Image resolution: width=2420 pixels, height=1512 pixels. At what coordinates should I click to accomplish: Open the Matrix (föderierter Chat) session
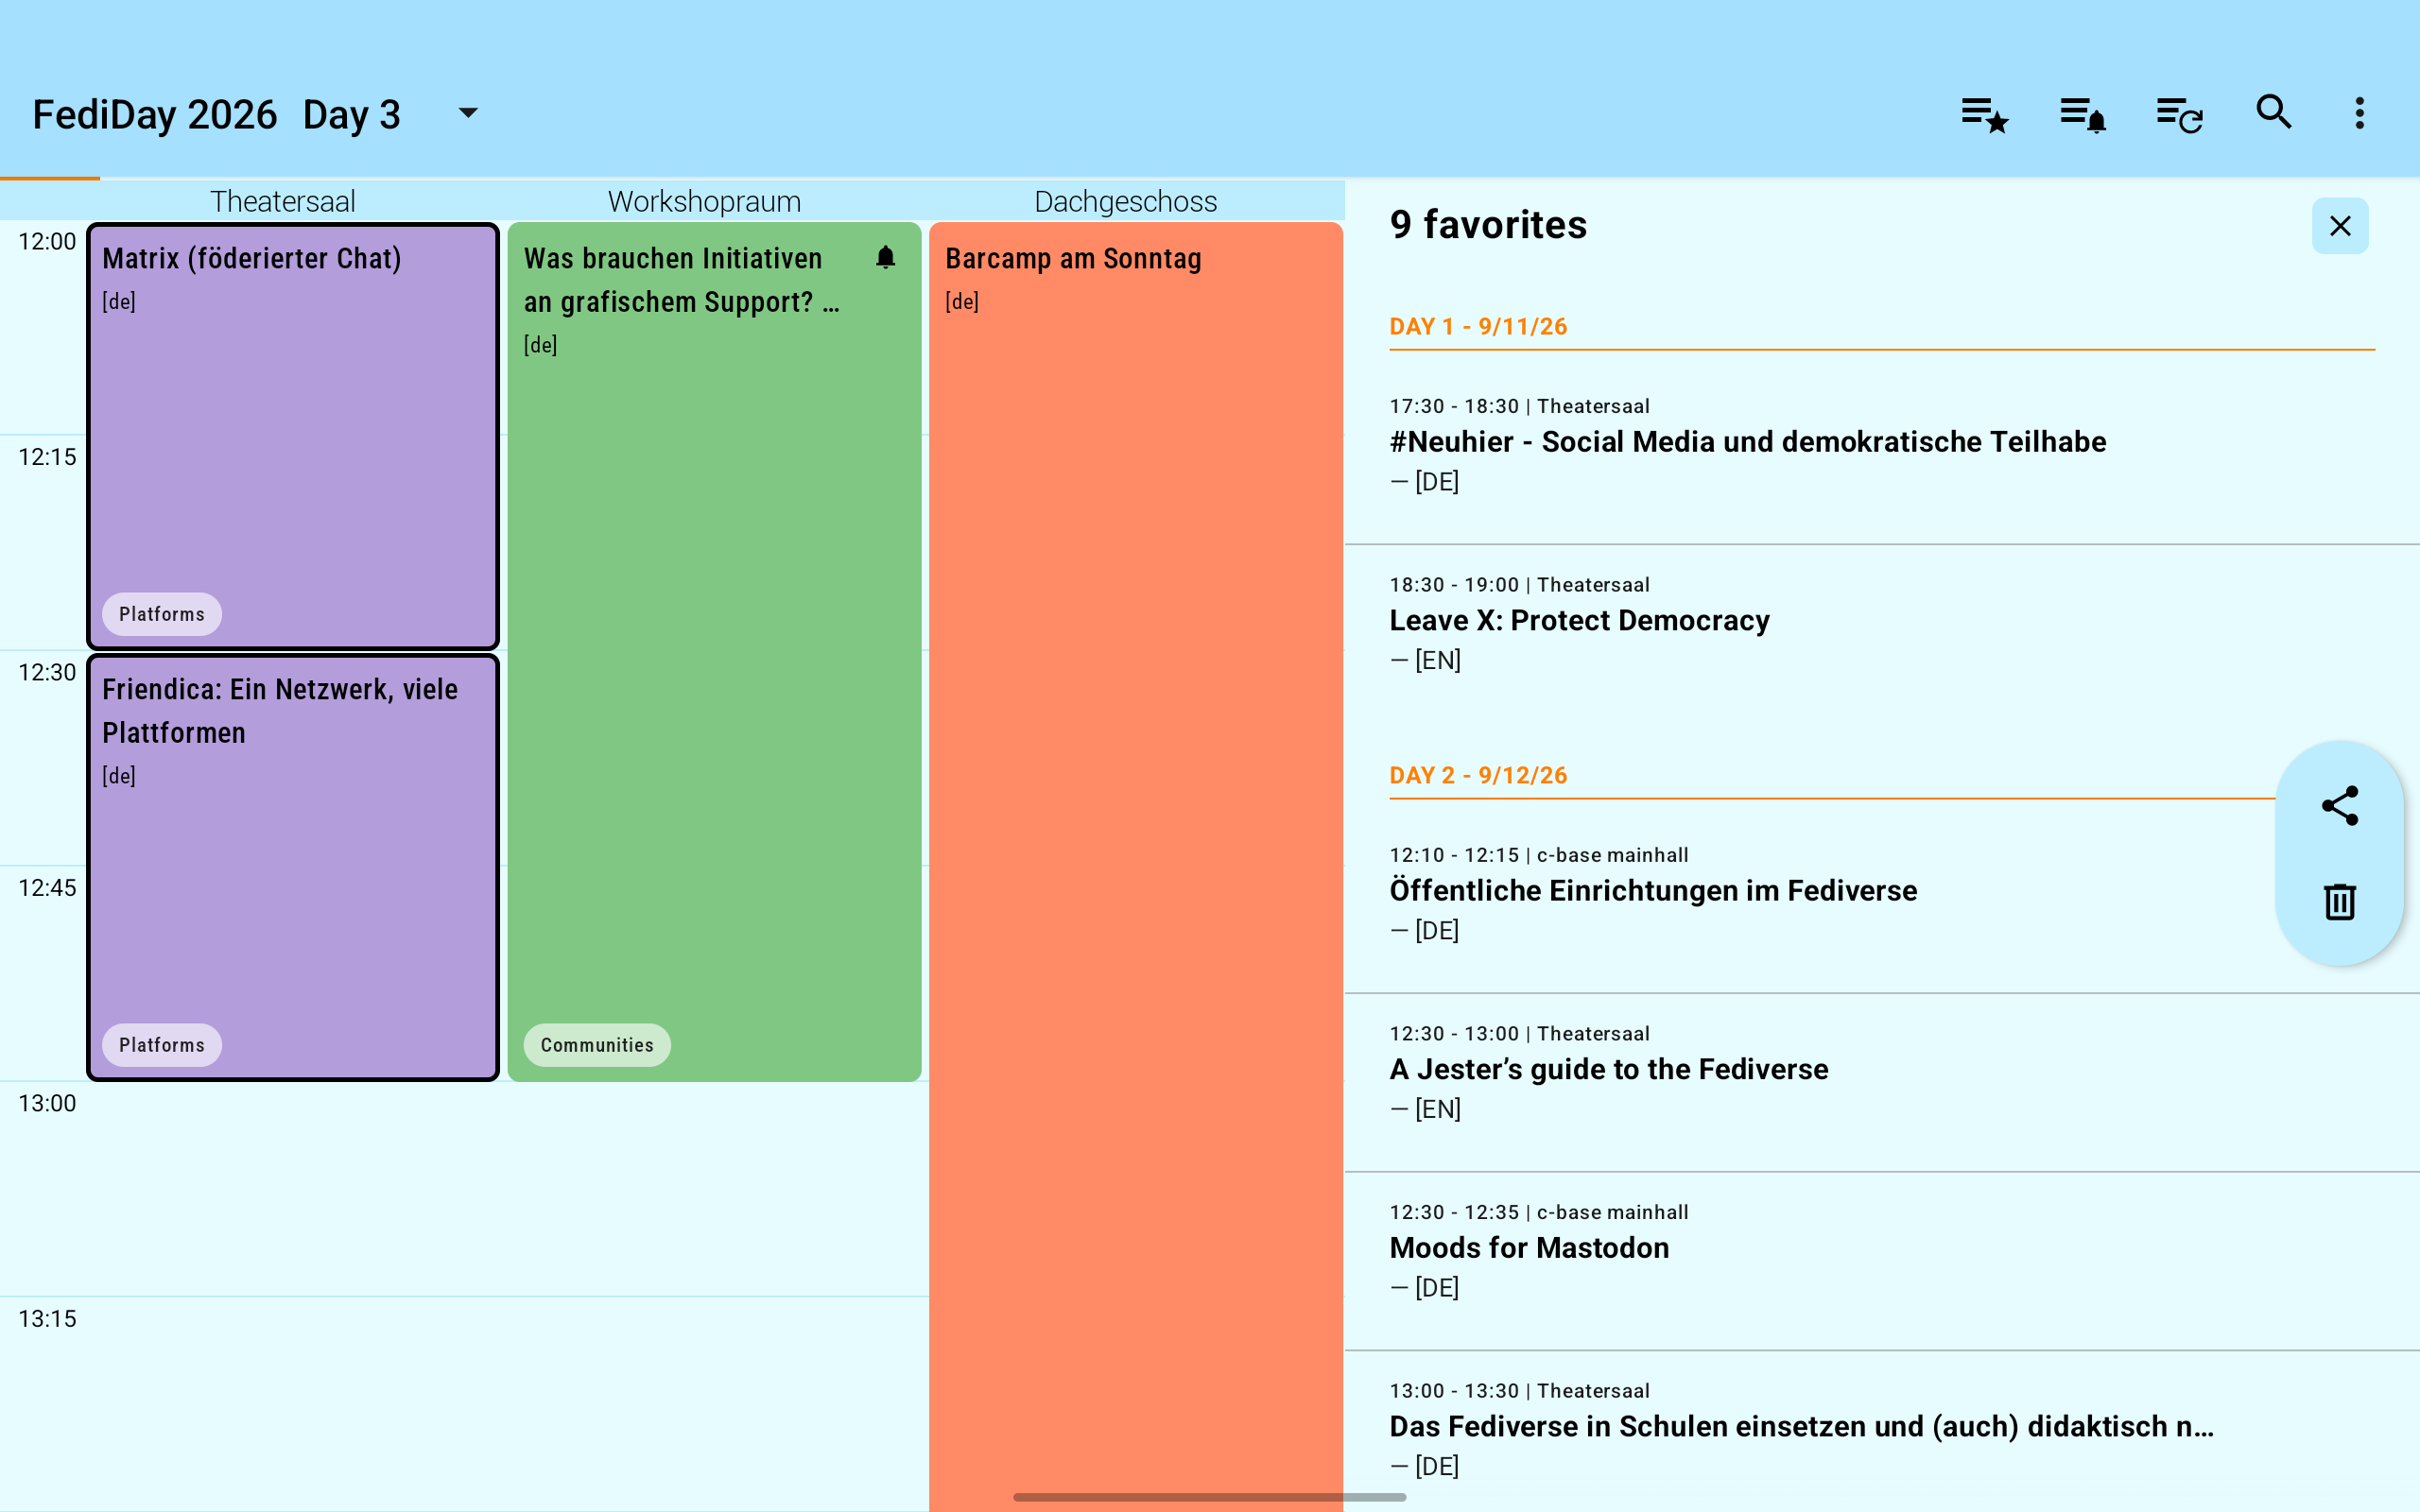coord(293,436)
